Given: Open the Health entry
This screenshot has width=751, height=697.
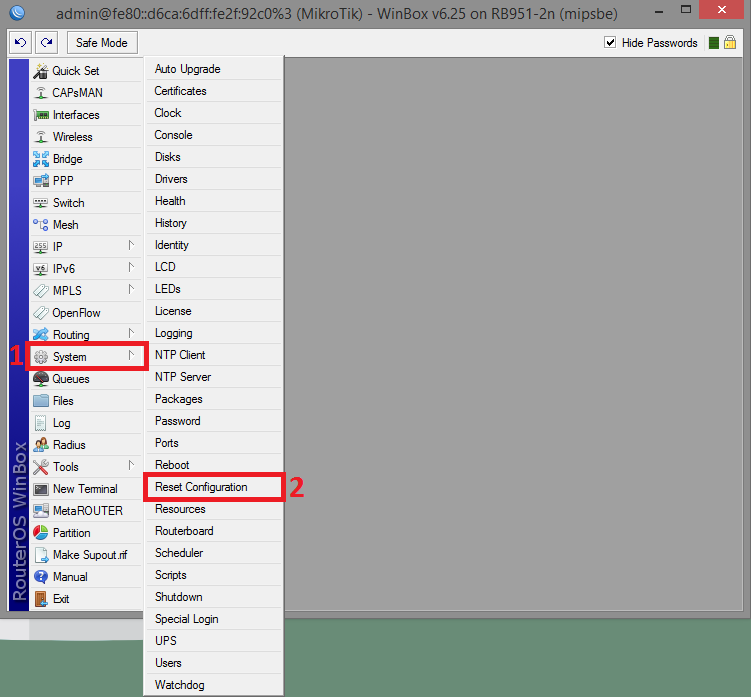Looking at the screenshot, I should pos(214,201).
